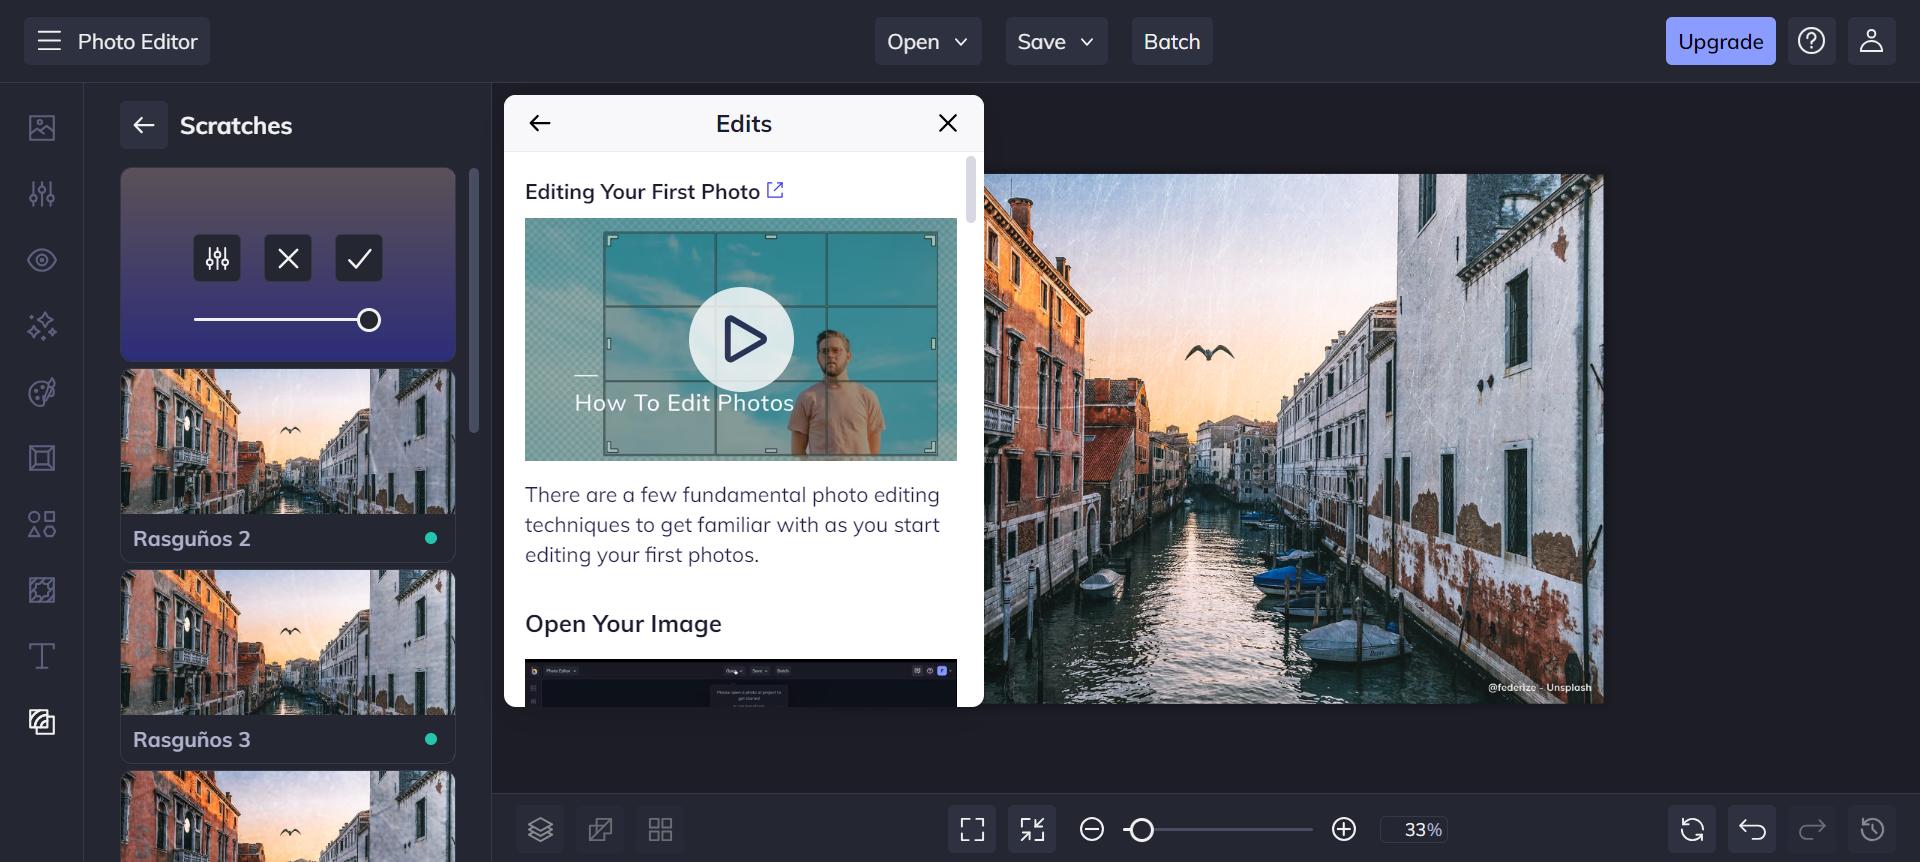Screen dimensions: 1920x862
Task: Open the Editing Your First Photo link
Action: click(654, 191)
